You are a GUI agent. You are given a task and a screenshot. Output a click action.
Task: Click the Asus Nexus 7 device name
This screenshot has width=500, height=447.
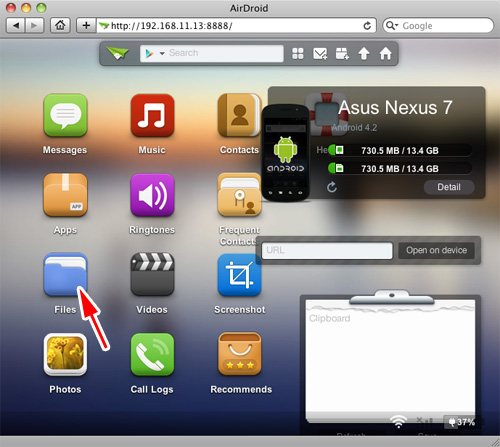click(x=395, y=108)
